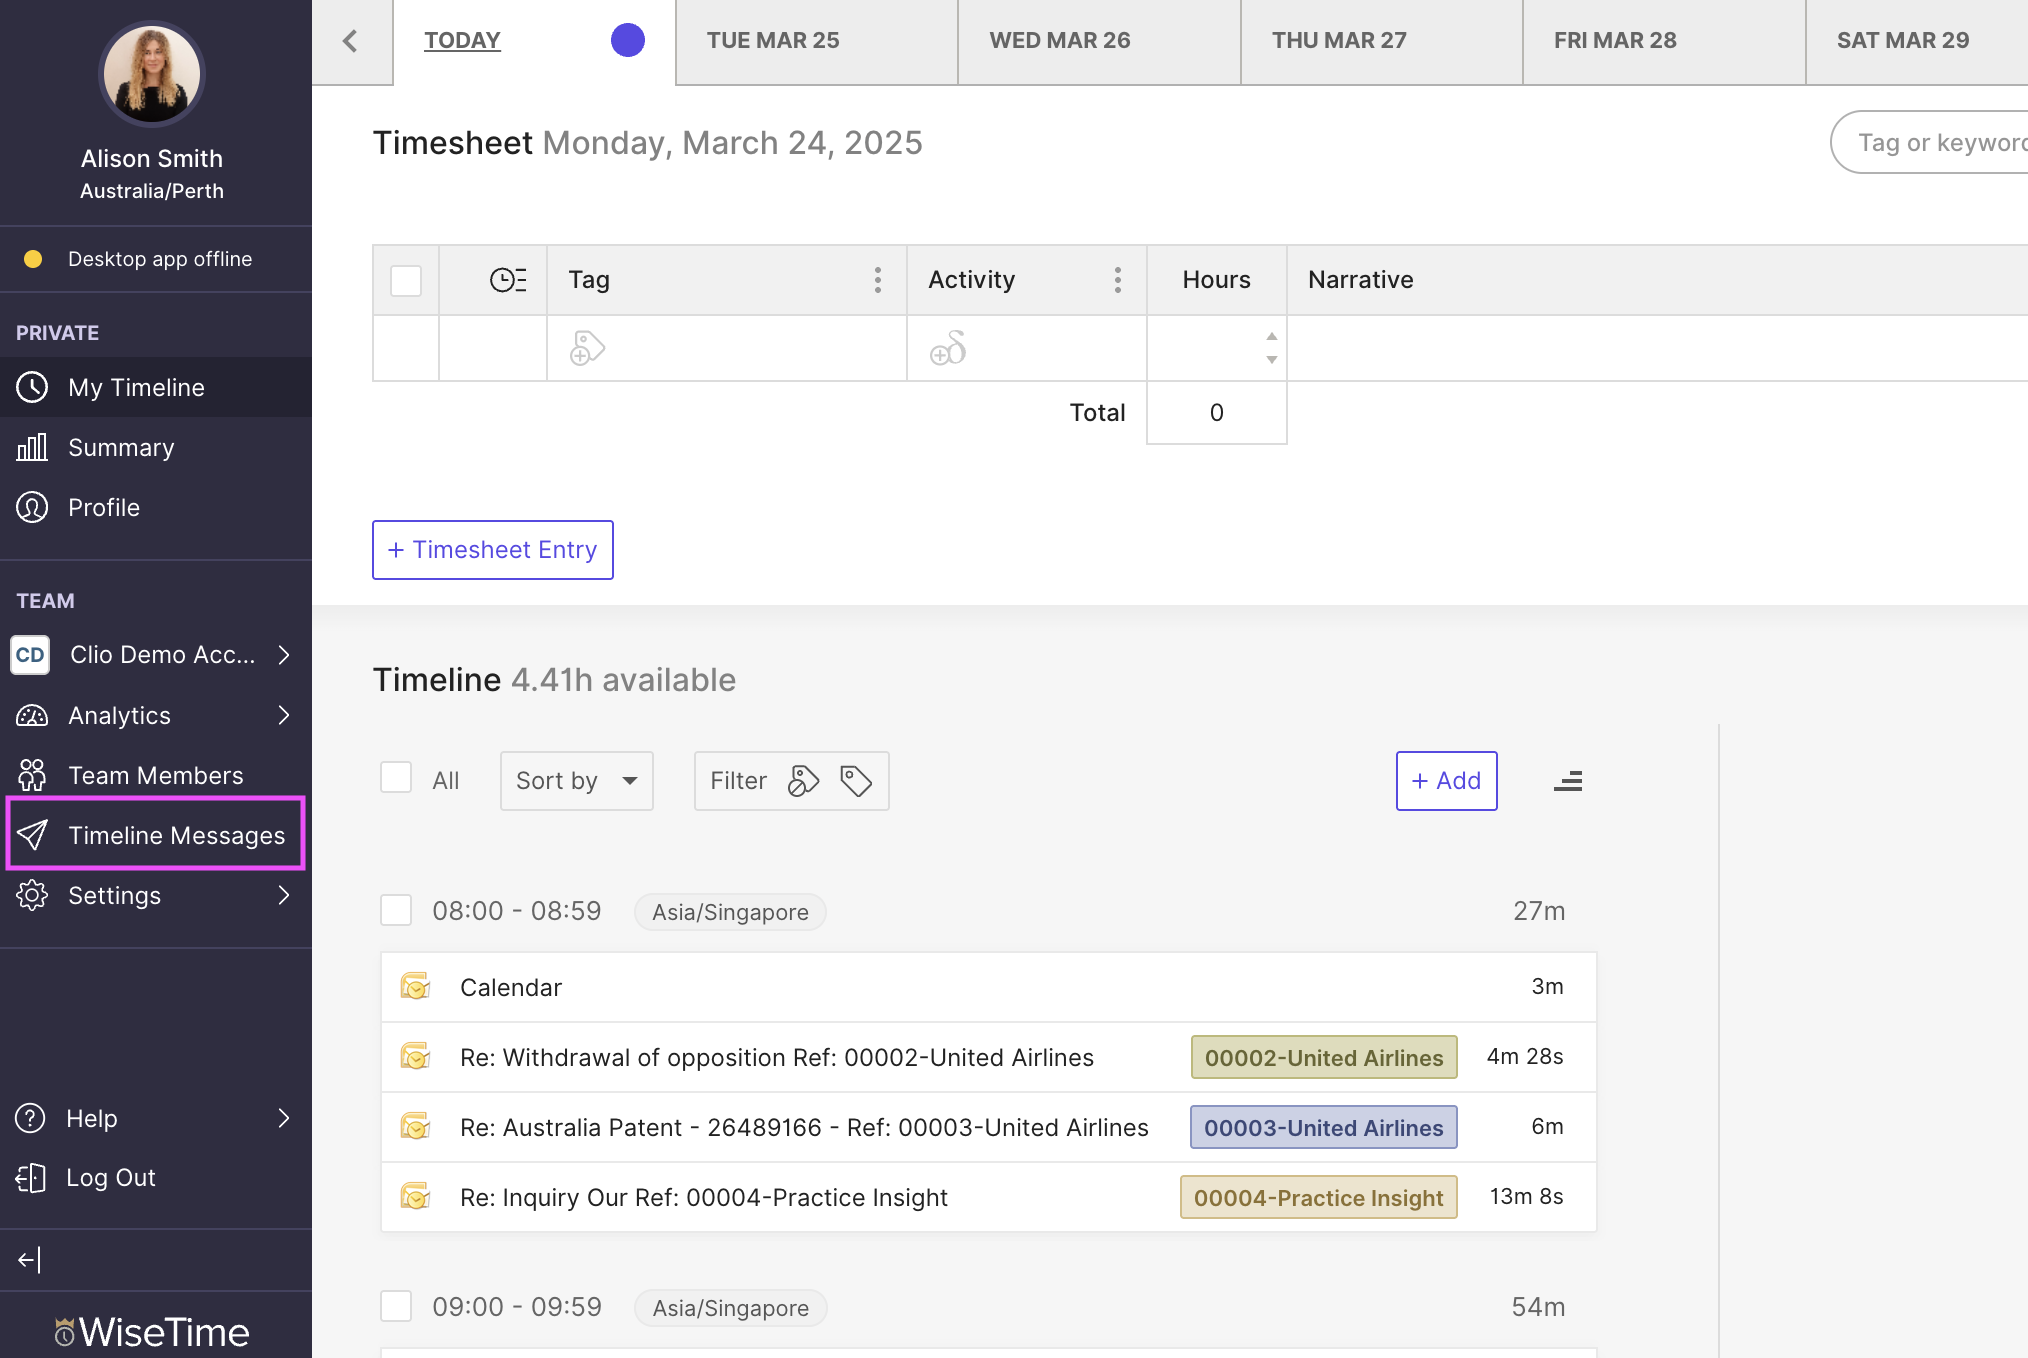
Task: Click the Tag or keyword search field
Action: [x=1930, y=142]
